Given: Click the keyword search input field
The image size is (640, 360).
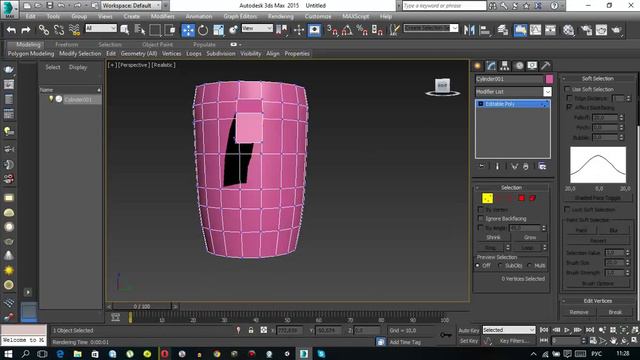Looking at the screenshot, I should 444,6.
